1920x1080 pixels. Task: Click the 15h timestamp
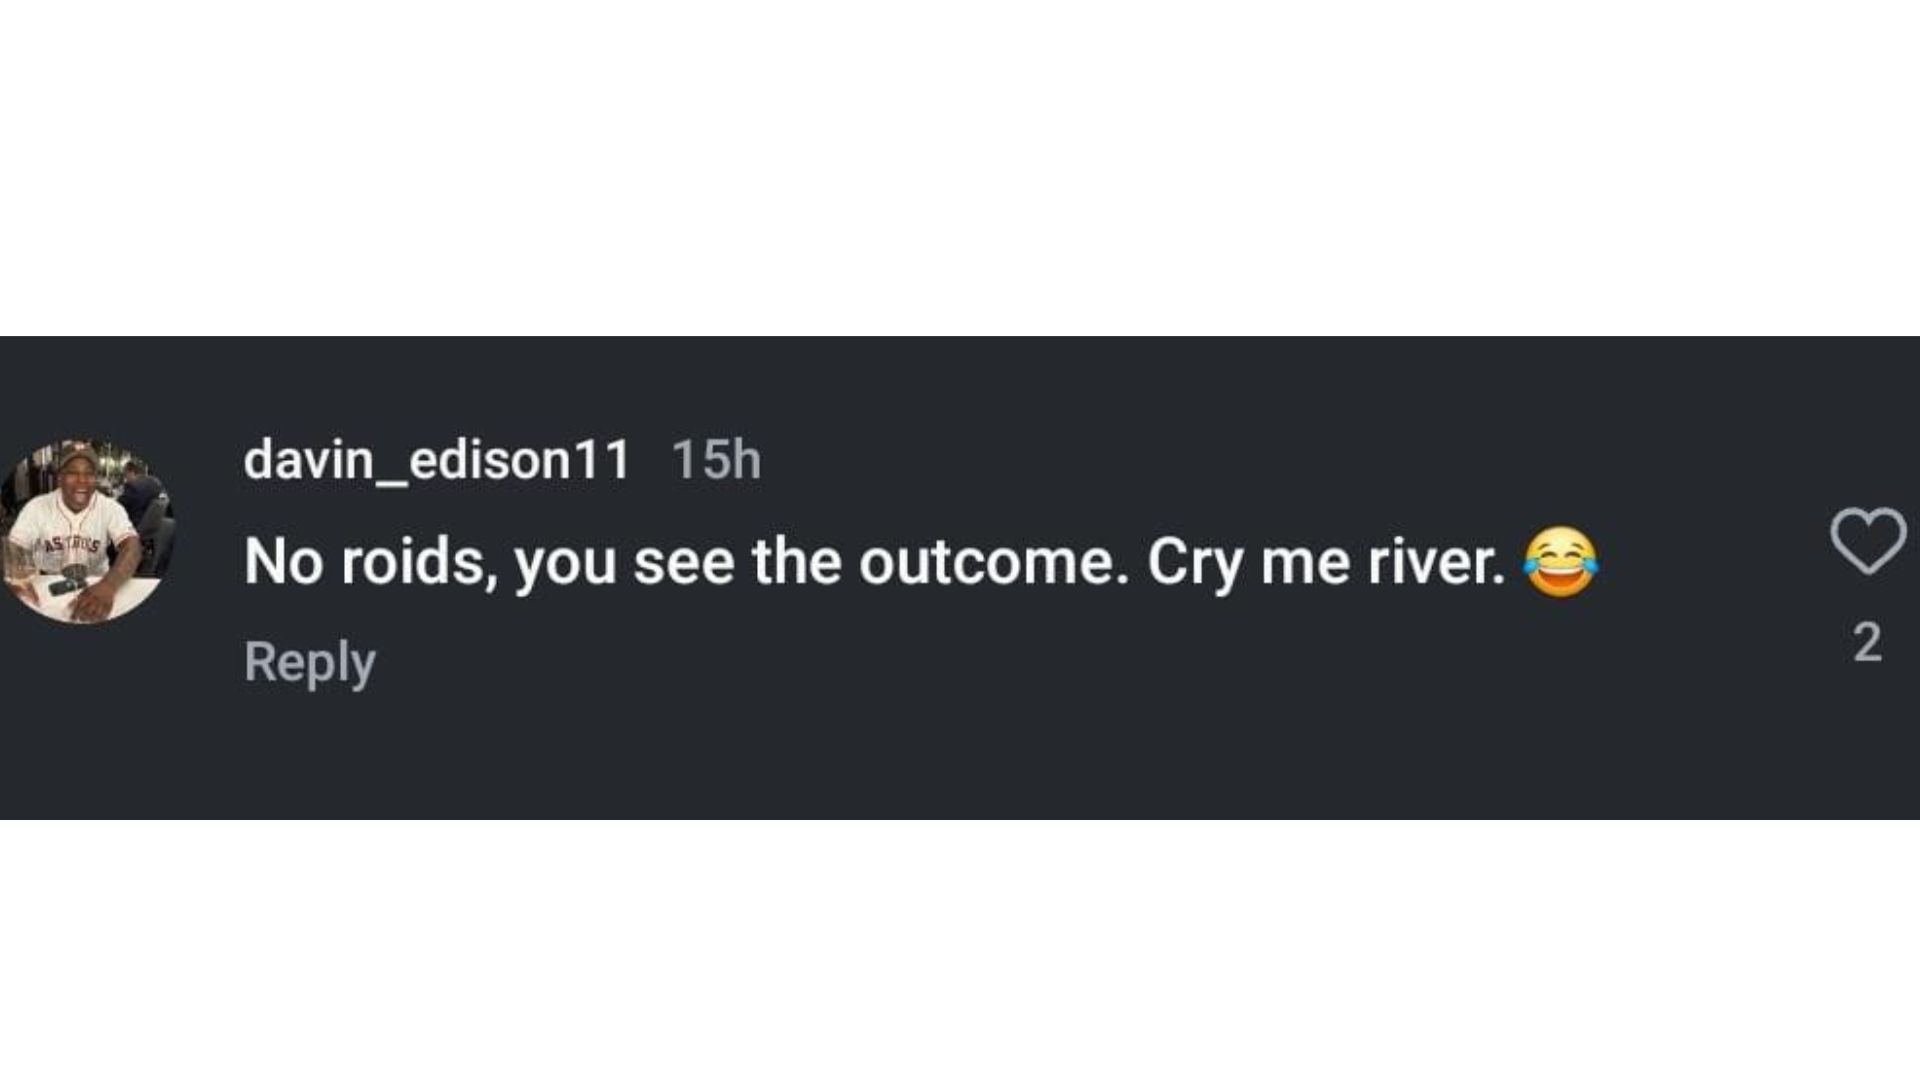pos(716,460)
